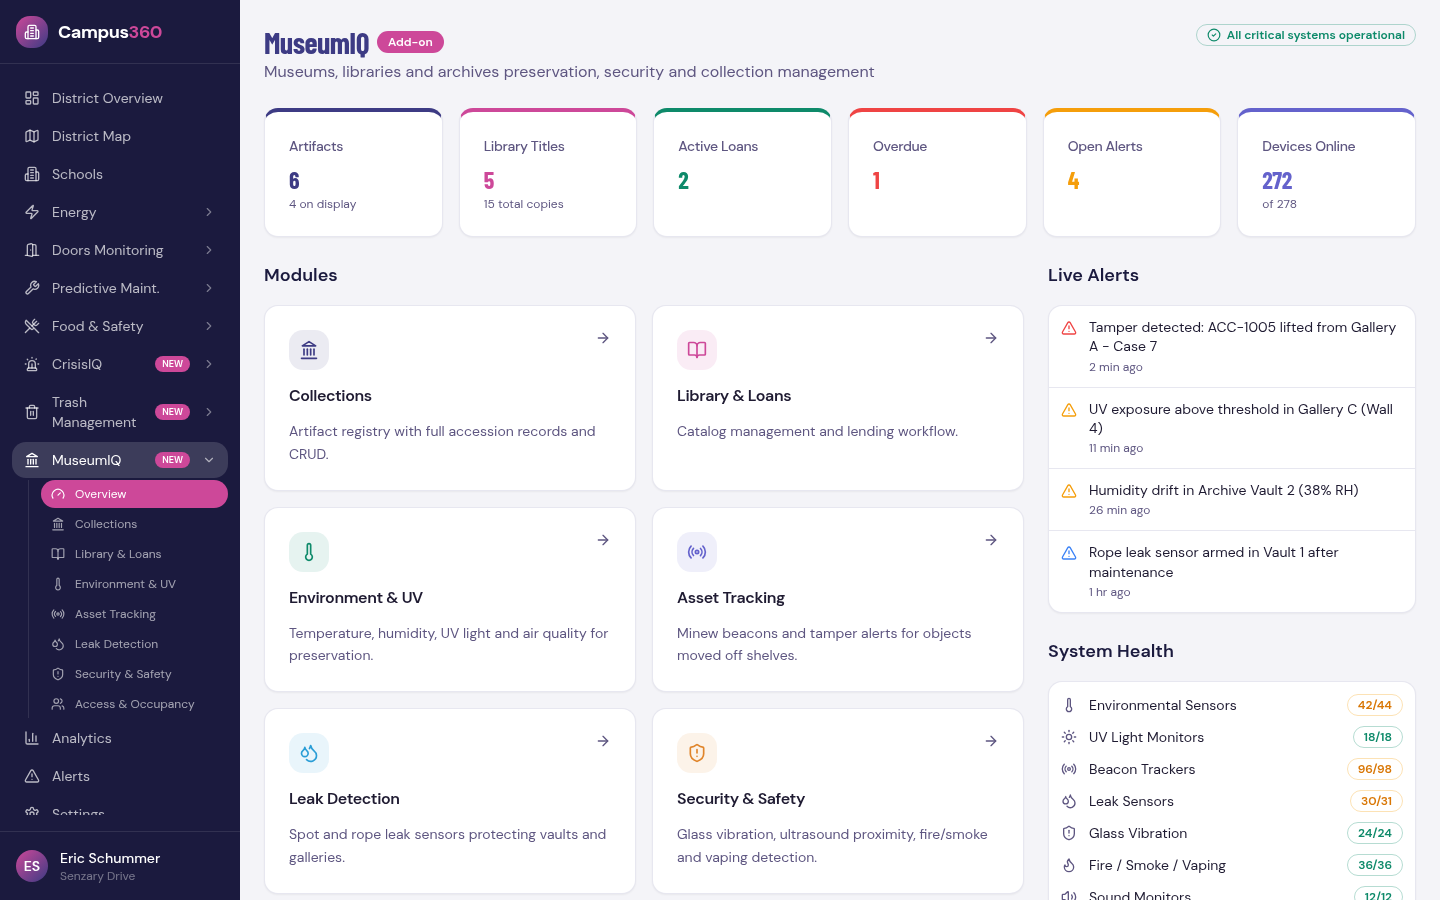
Task: Click the Leak Detection module arrow
Action: click(603, 741)
